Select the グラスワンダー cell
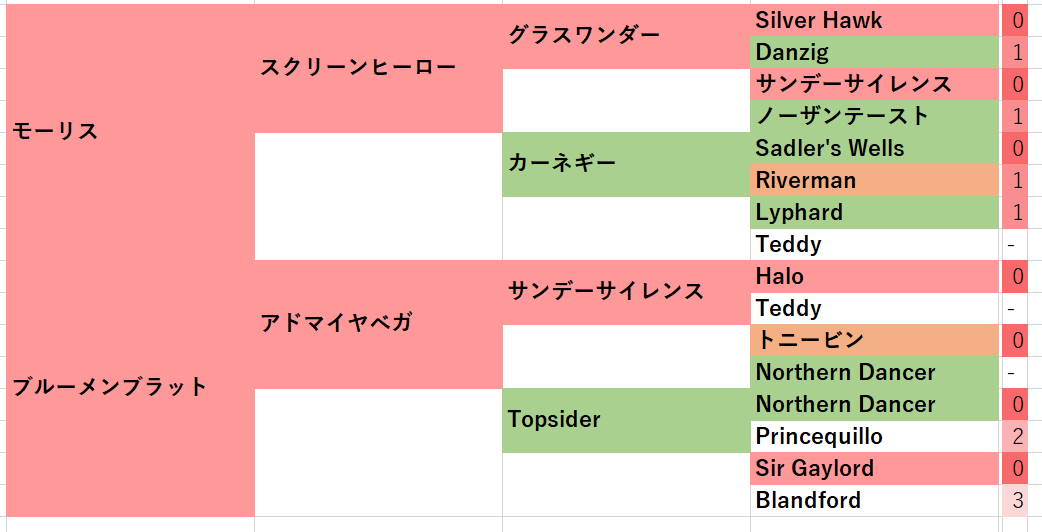The image size is (1042, 532). point(626,36)
